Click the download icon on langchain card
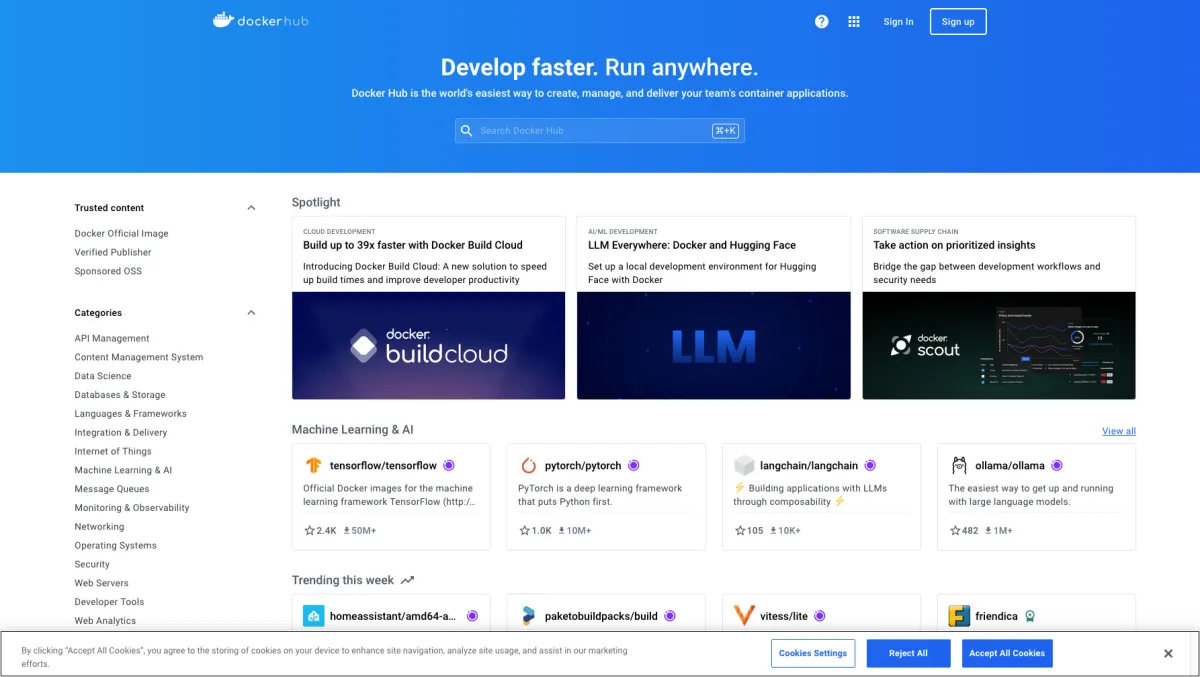Viewport: 1200px width, 677px height. tap(773, 531)
